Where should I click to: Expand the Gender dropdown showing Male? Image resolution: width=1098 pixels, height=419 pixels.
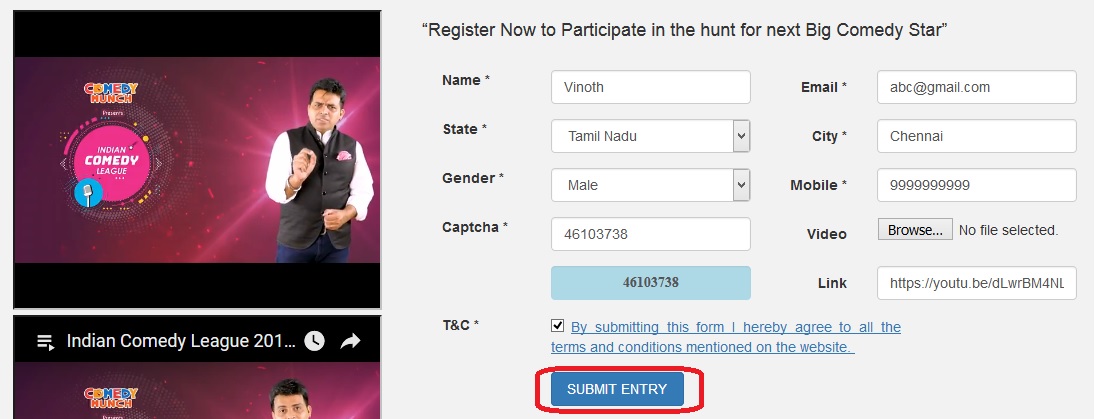tap(650, 185)
